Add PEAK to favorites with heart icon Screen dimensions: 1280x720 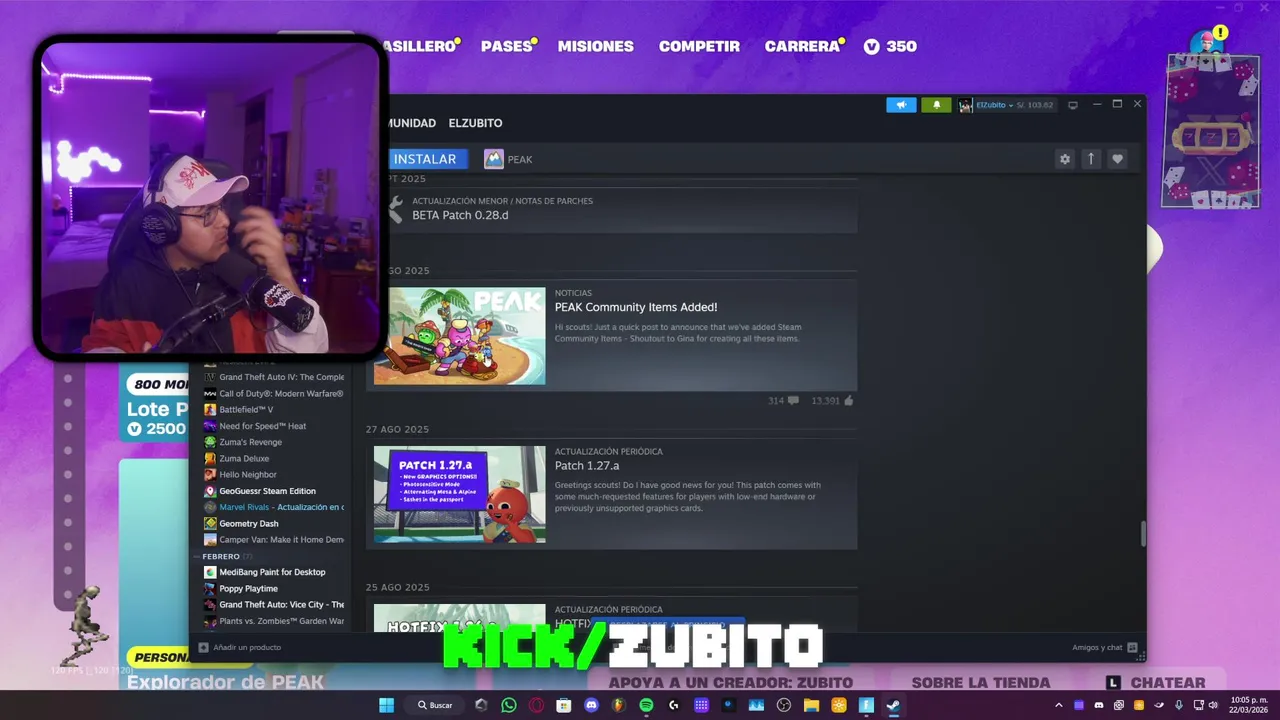coord(1117,159)
